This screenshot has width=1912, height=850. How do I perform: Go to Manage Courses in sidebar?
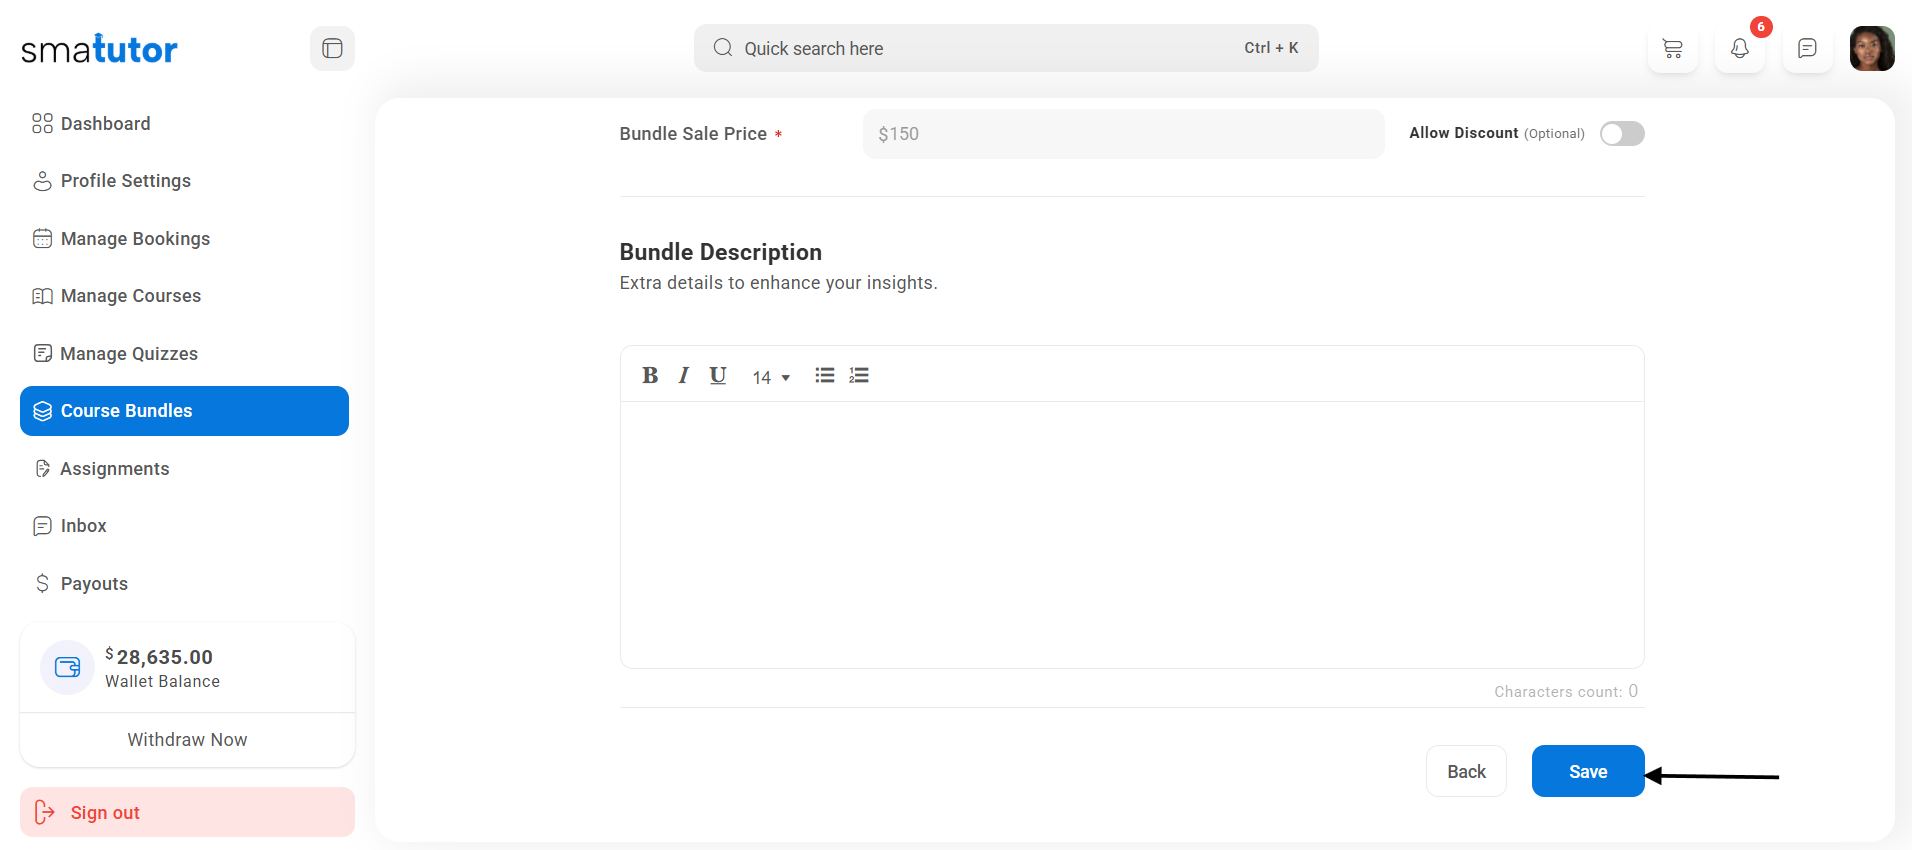click(x=130, y=296)
